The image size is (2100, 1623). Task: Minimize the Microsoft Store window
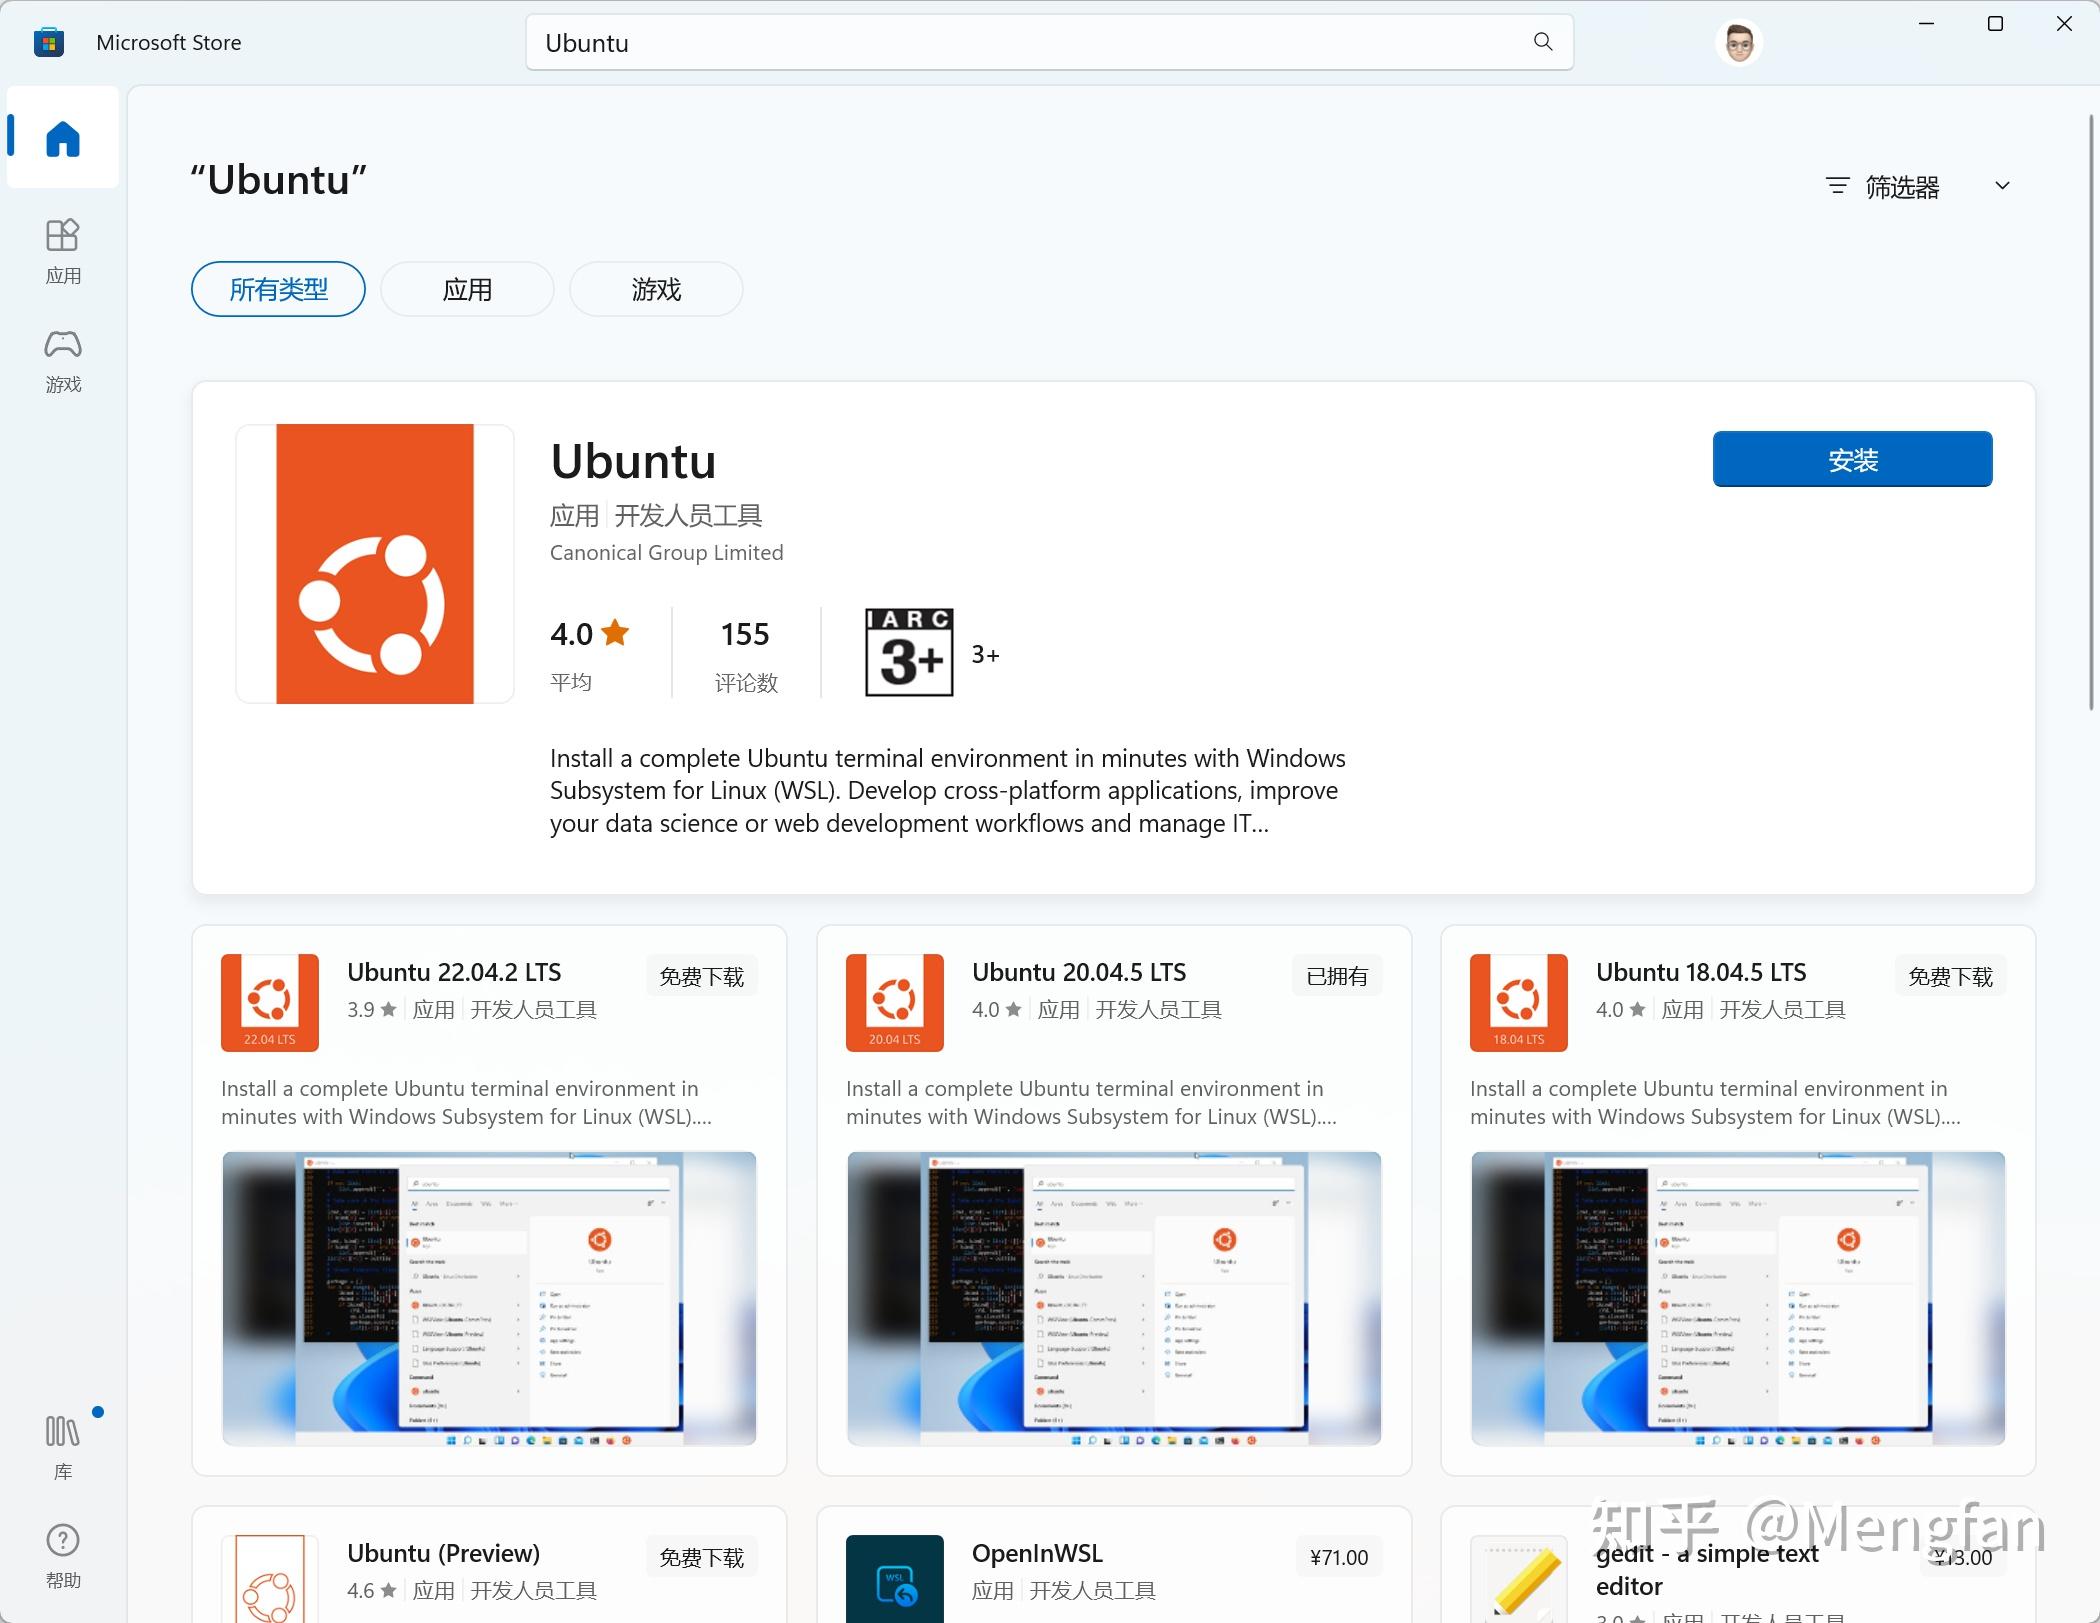click(1927, 24)
